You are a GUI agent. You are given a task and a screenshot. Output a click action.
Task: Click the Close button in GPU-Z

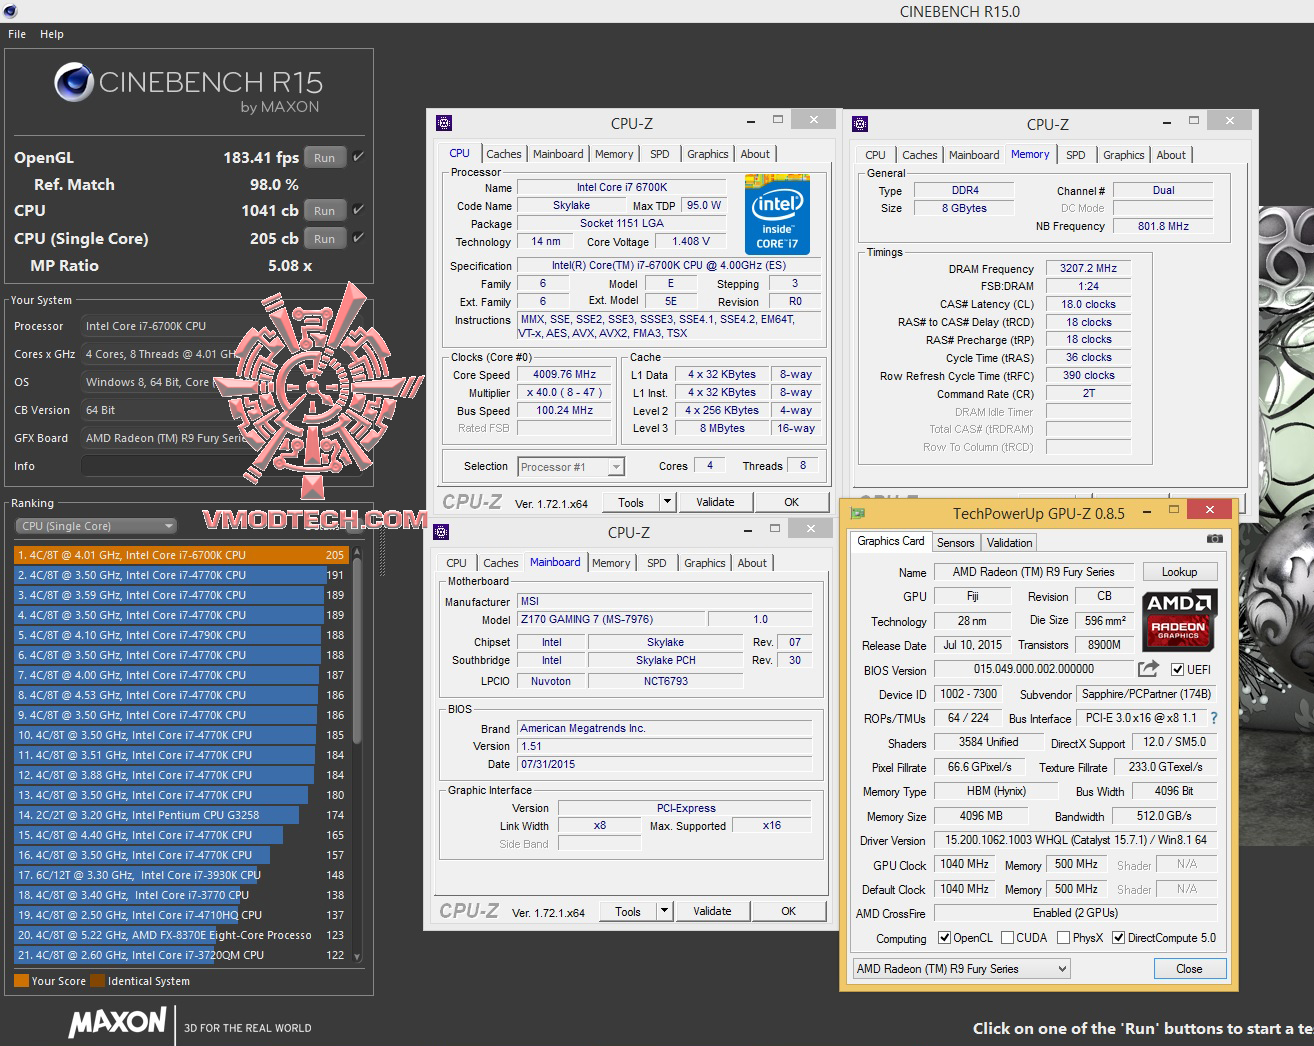pos(1189,969)
